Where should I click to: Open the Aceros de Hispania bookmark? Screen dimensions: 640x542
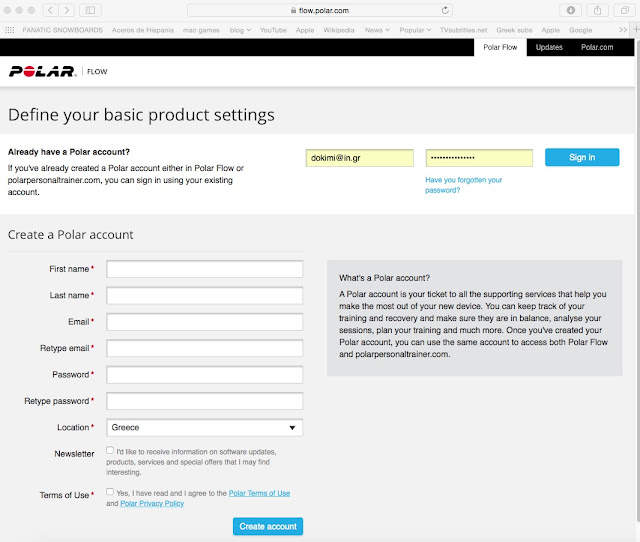[143, 30]
